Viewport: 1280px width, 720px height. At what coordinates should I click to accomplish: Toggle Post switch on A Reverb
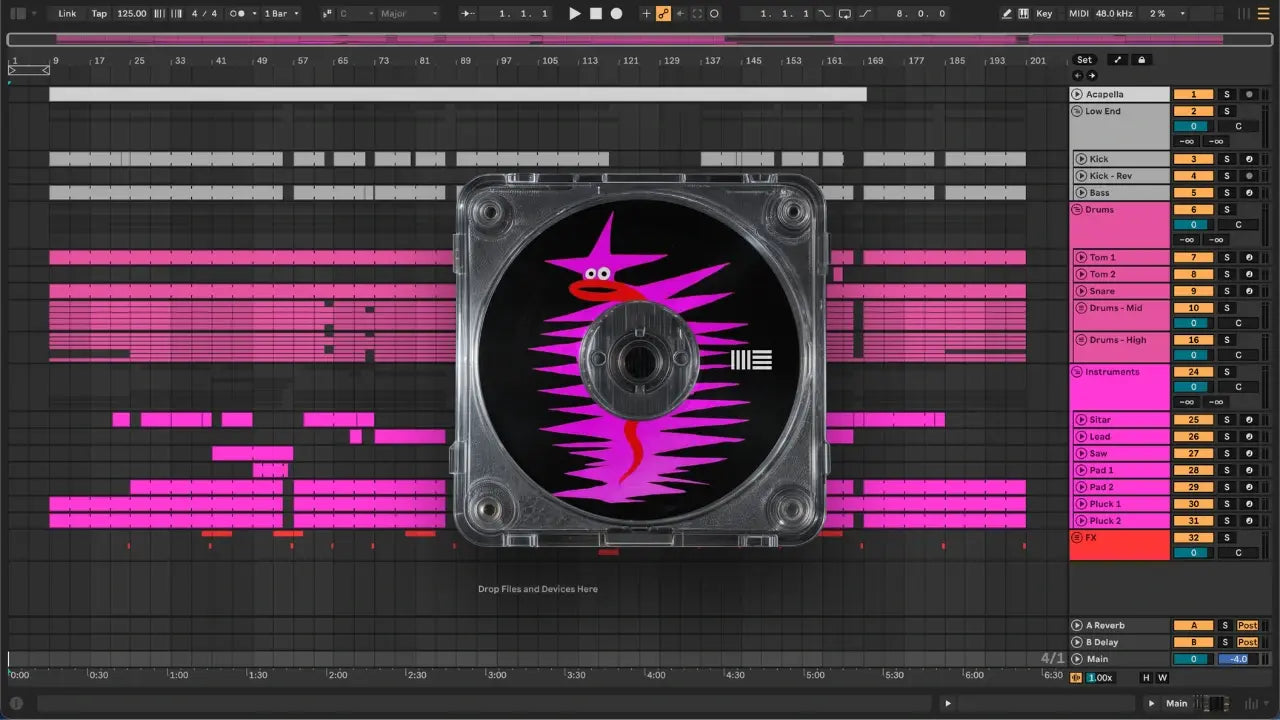[1247, 626]
